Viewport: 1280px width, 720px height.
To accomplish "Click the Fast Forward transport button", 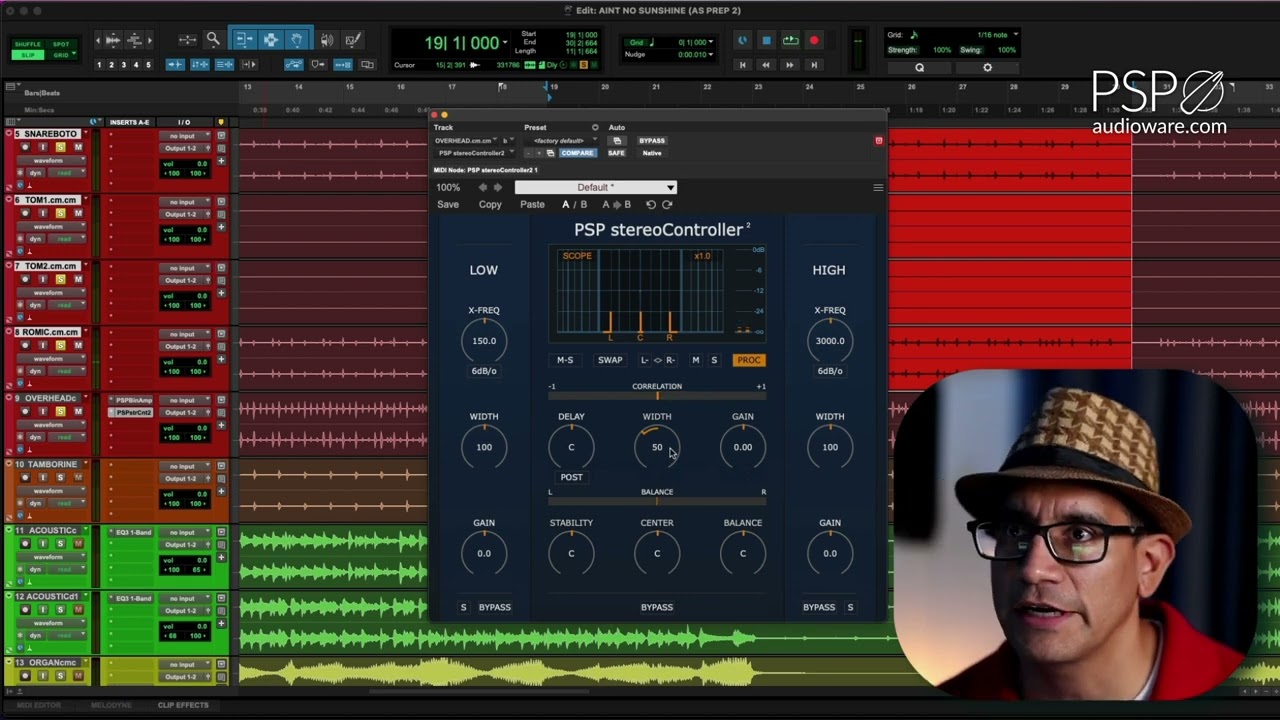I will tap(790, 65).
